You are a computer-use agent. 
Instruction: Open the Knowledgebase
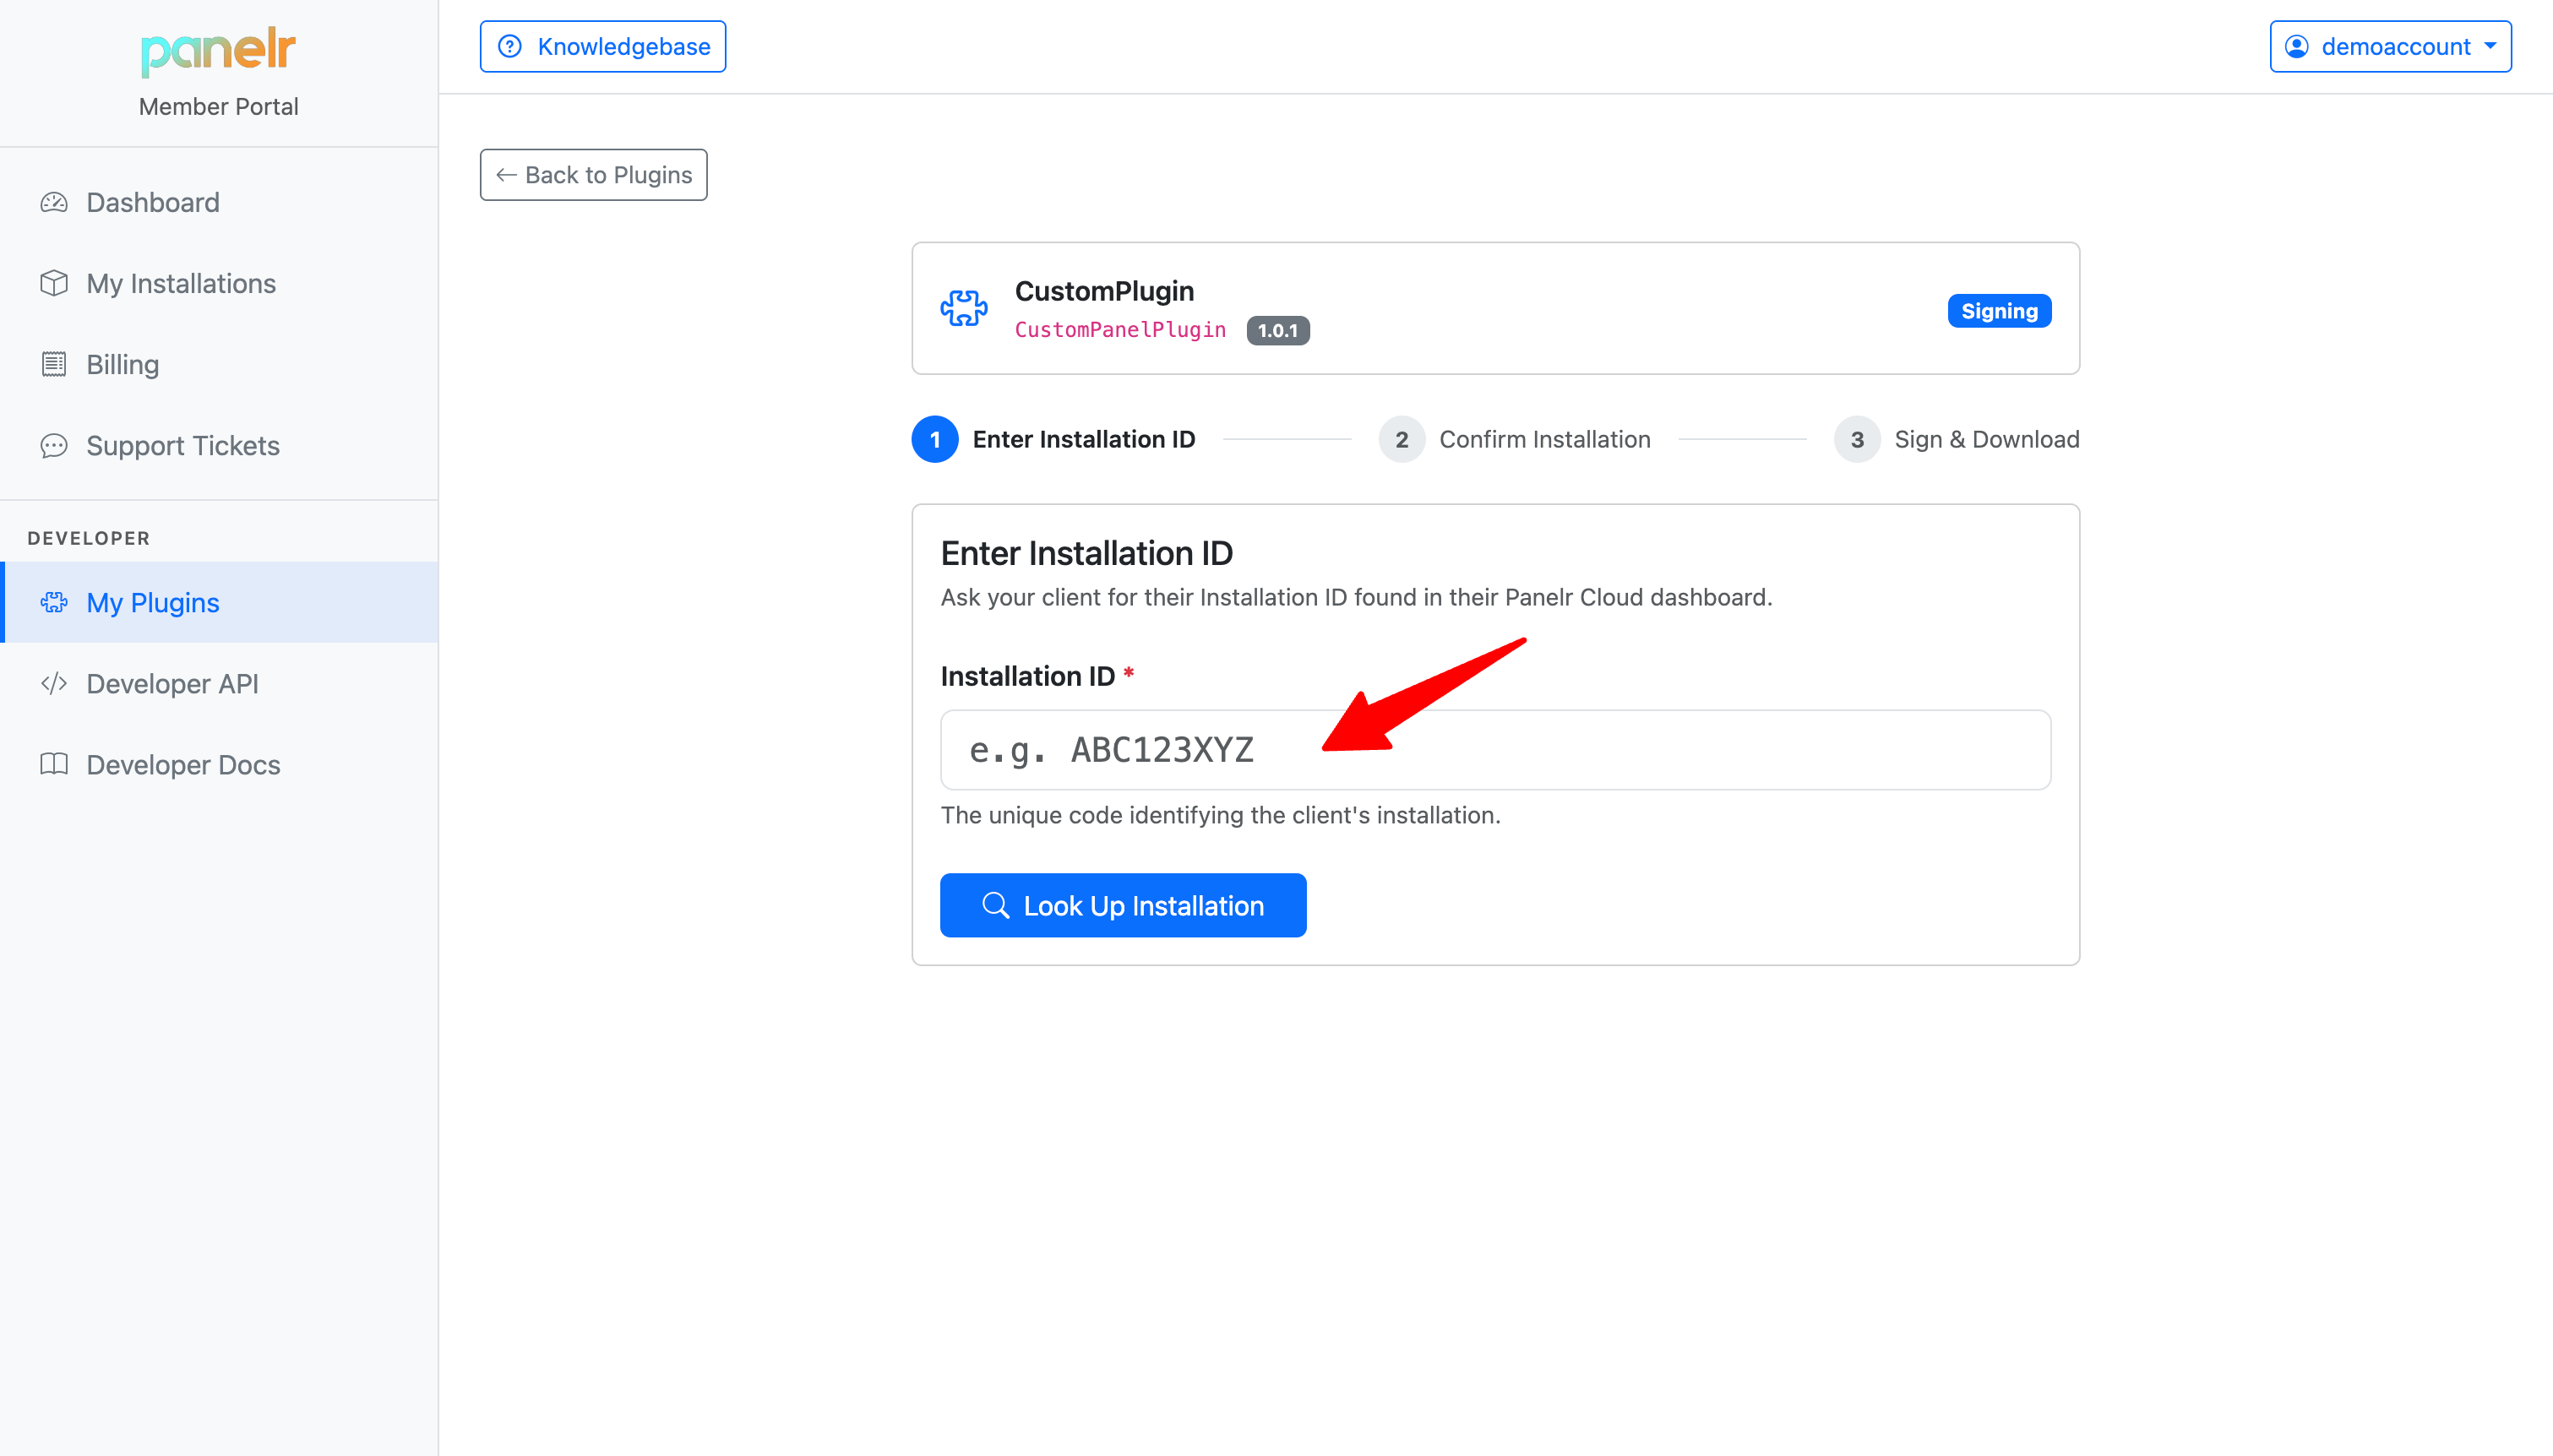(x=603, y=47)
